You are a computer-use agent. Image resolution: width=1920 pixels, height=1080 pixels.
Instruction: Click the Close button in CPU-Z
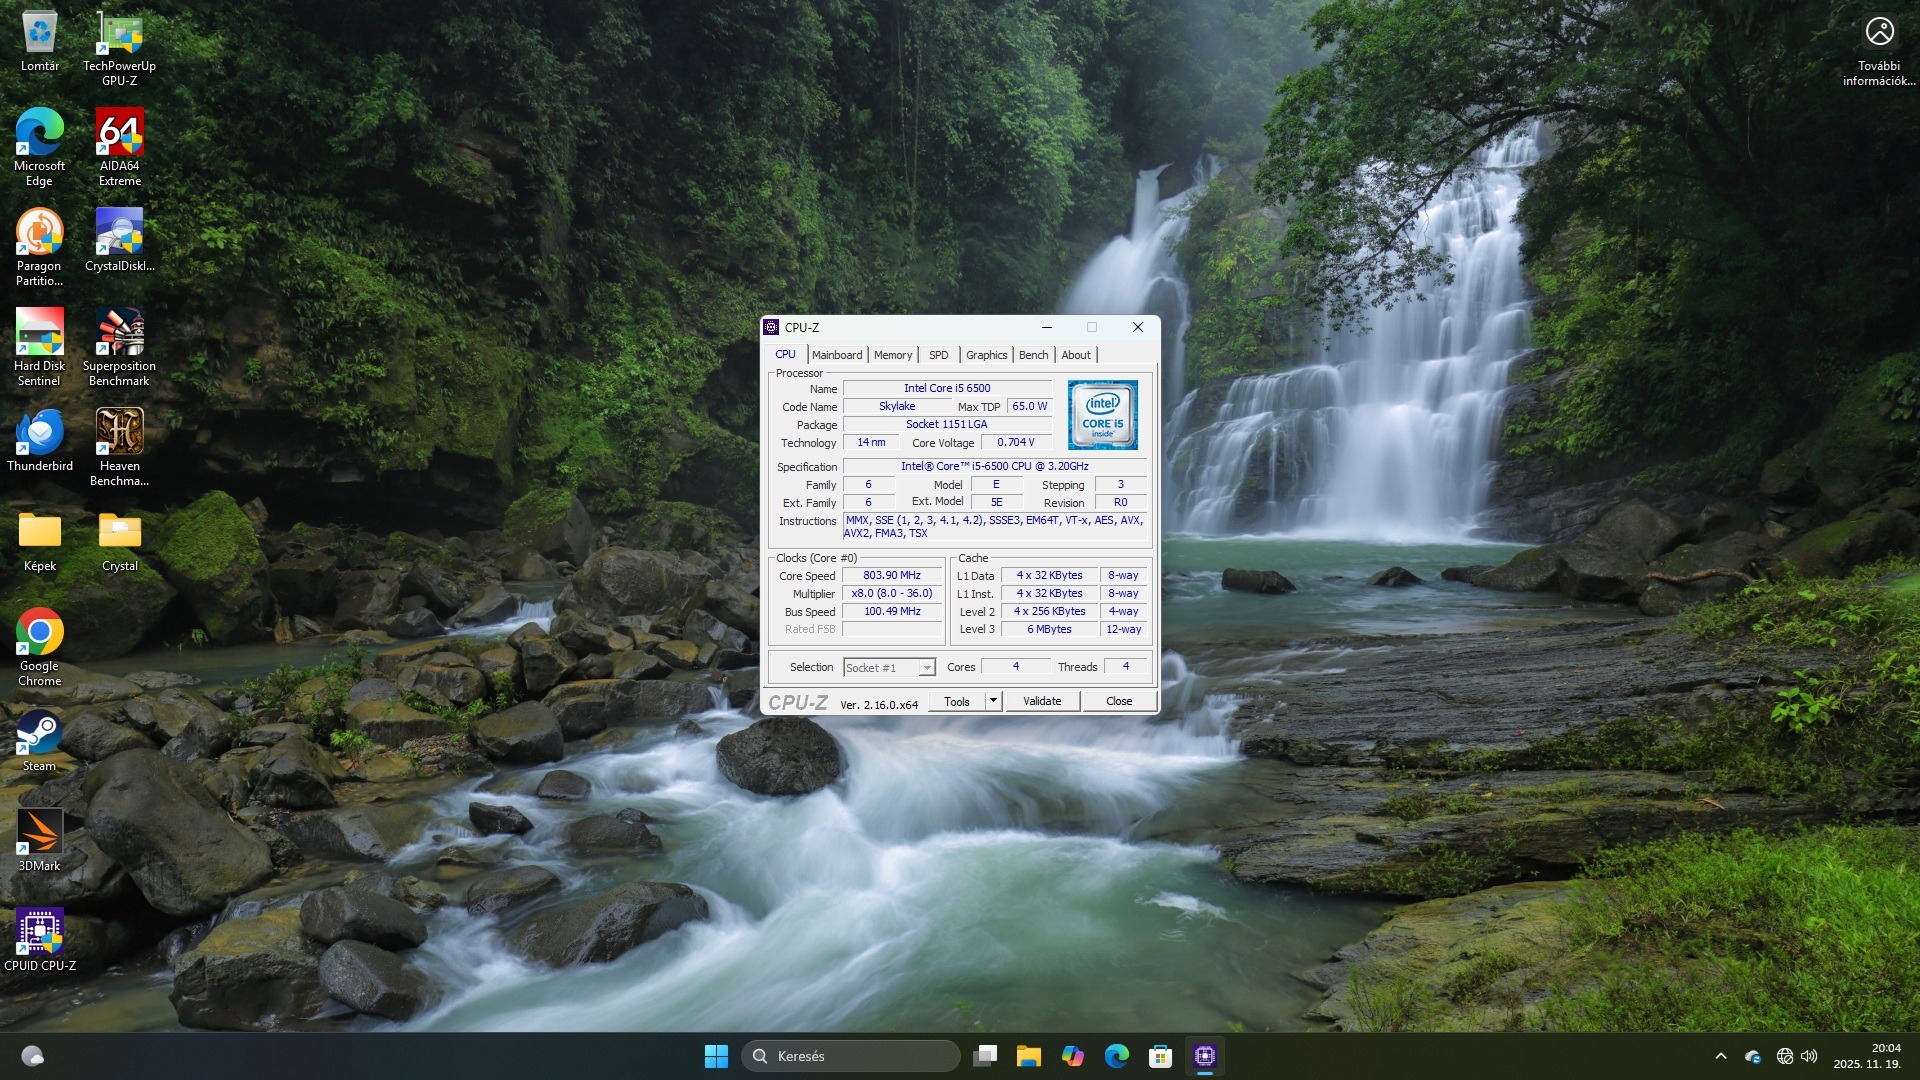point(1118,701)
